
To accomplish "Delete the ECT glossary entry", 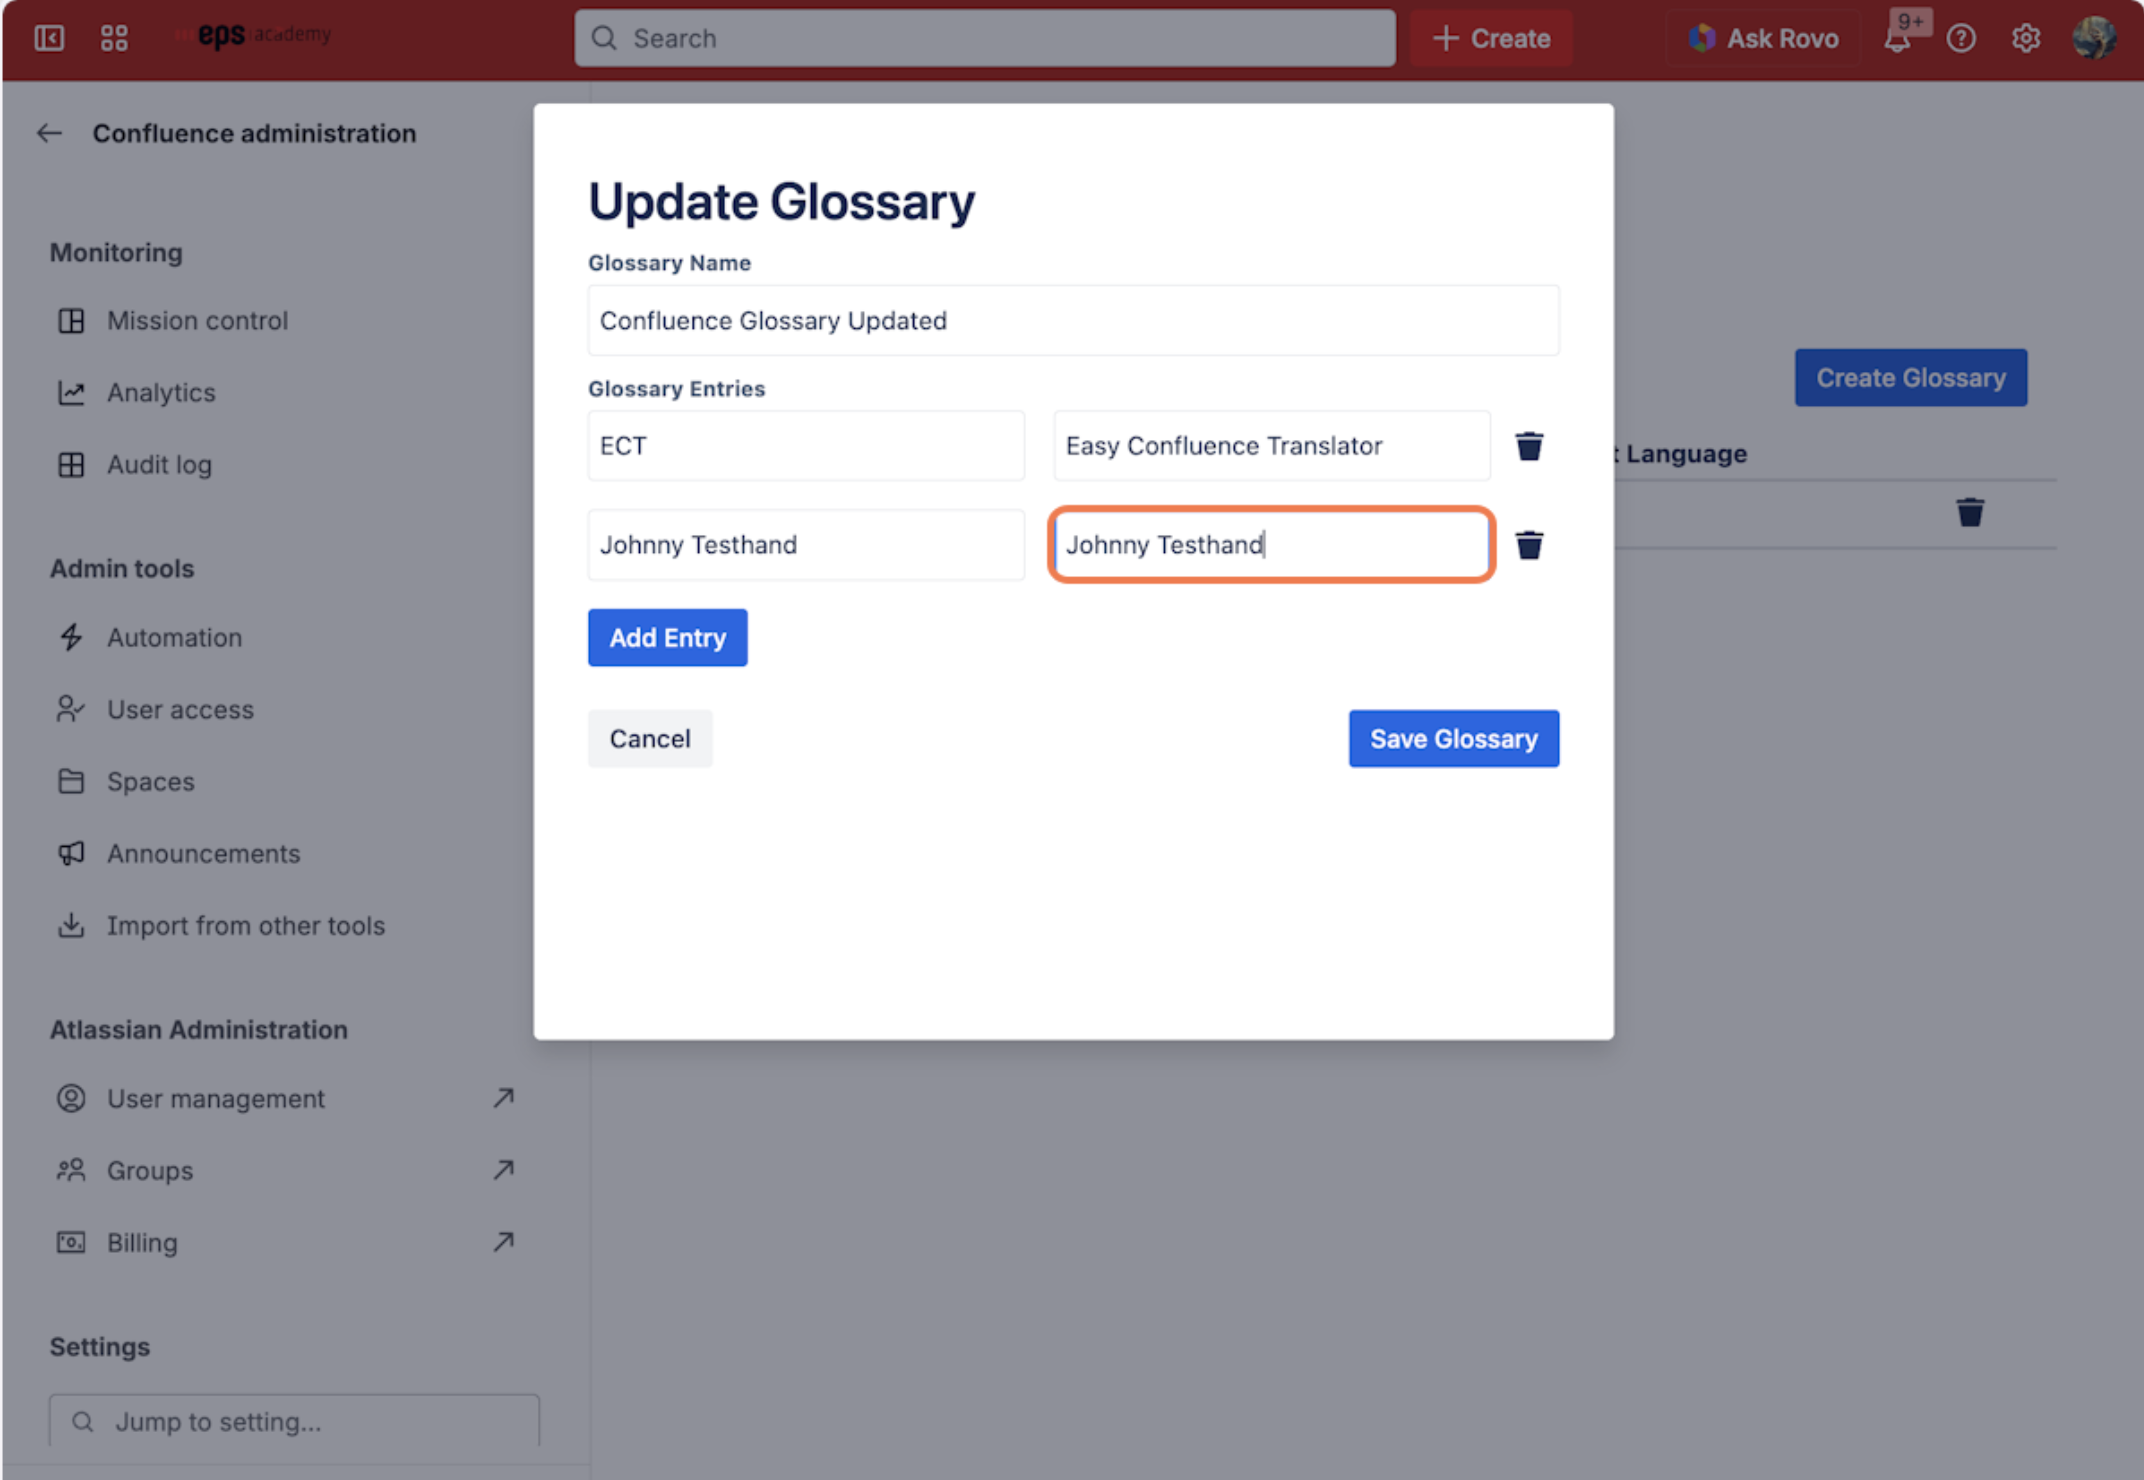I will (1528, 446).
